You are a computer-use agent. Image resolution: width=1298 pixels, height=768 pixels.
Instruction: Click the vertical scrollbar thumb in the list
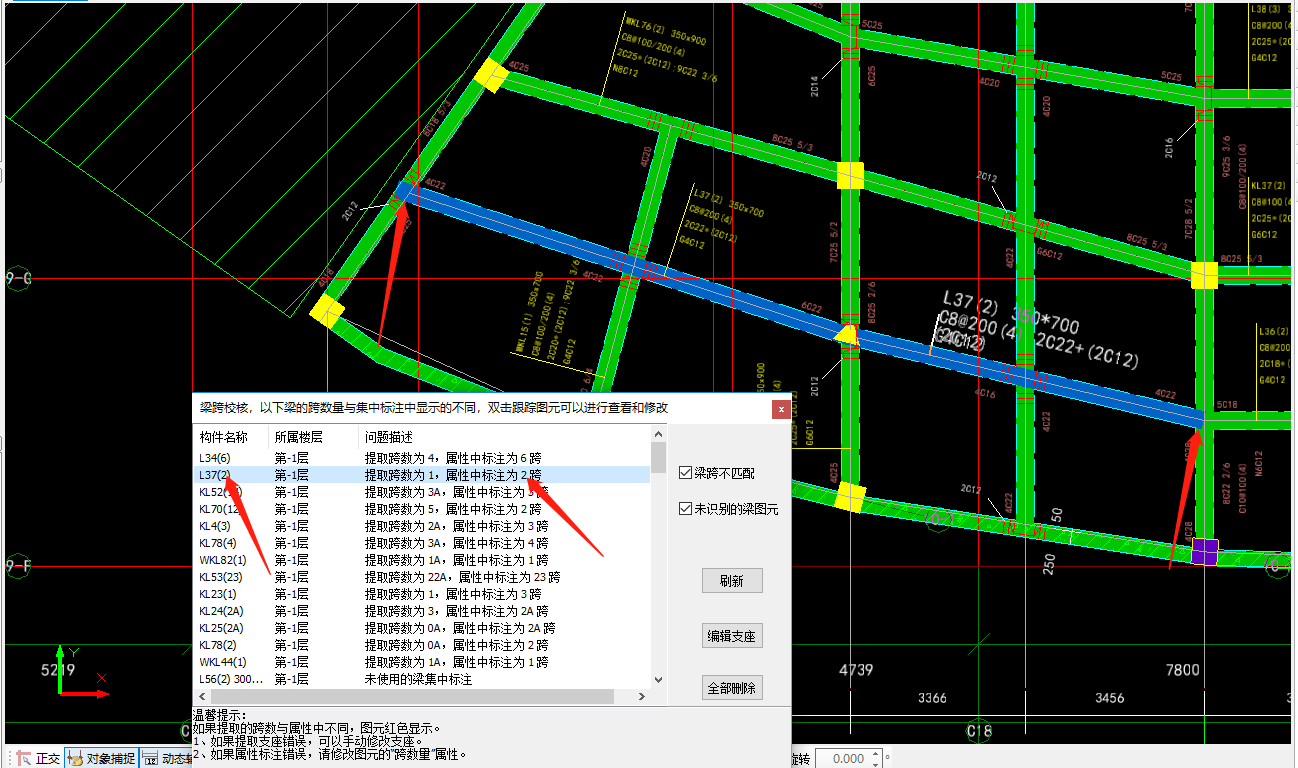[x=658, y=457]
